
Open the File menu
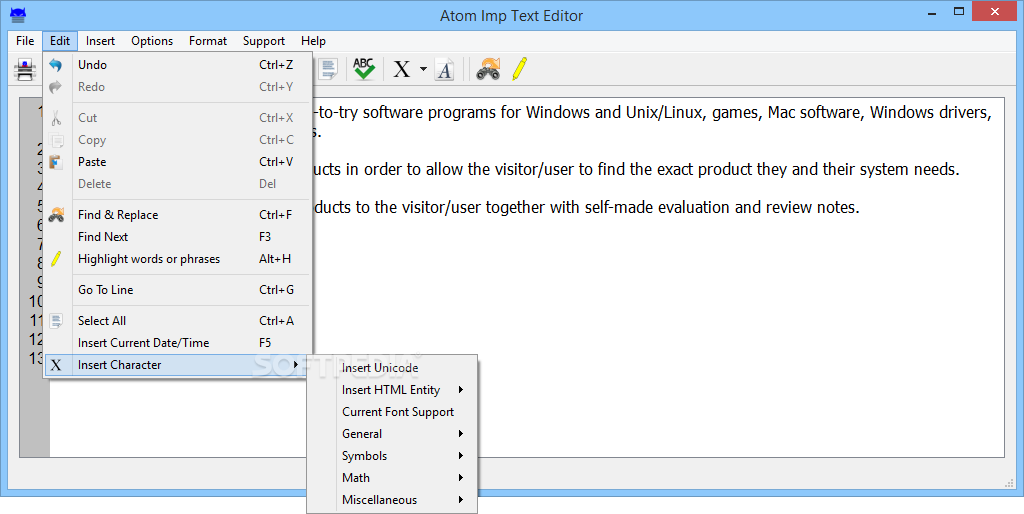pos(25,41)
